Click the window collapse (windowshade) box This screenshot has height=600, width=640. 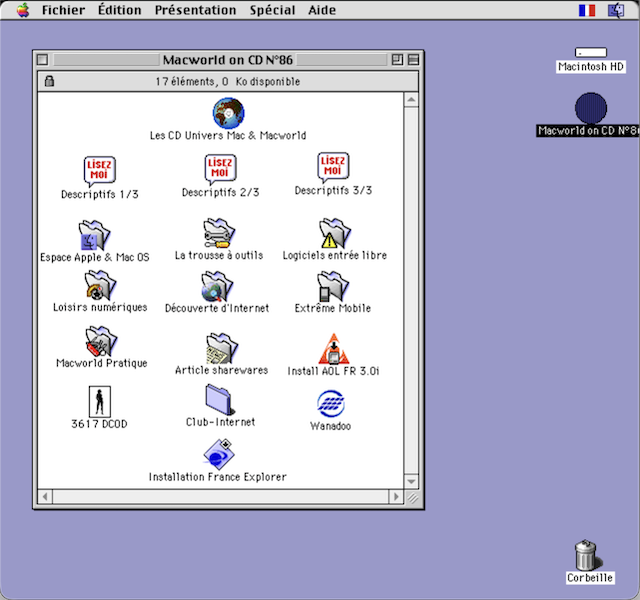(x=413, y=60)
